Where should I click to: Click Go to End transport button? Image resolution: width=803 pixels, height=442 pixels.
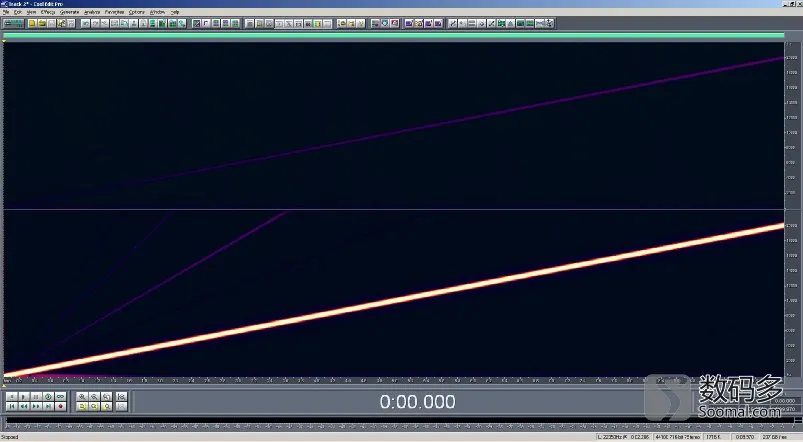[x=48, y=406]
